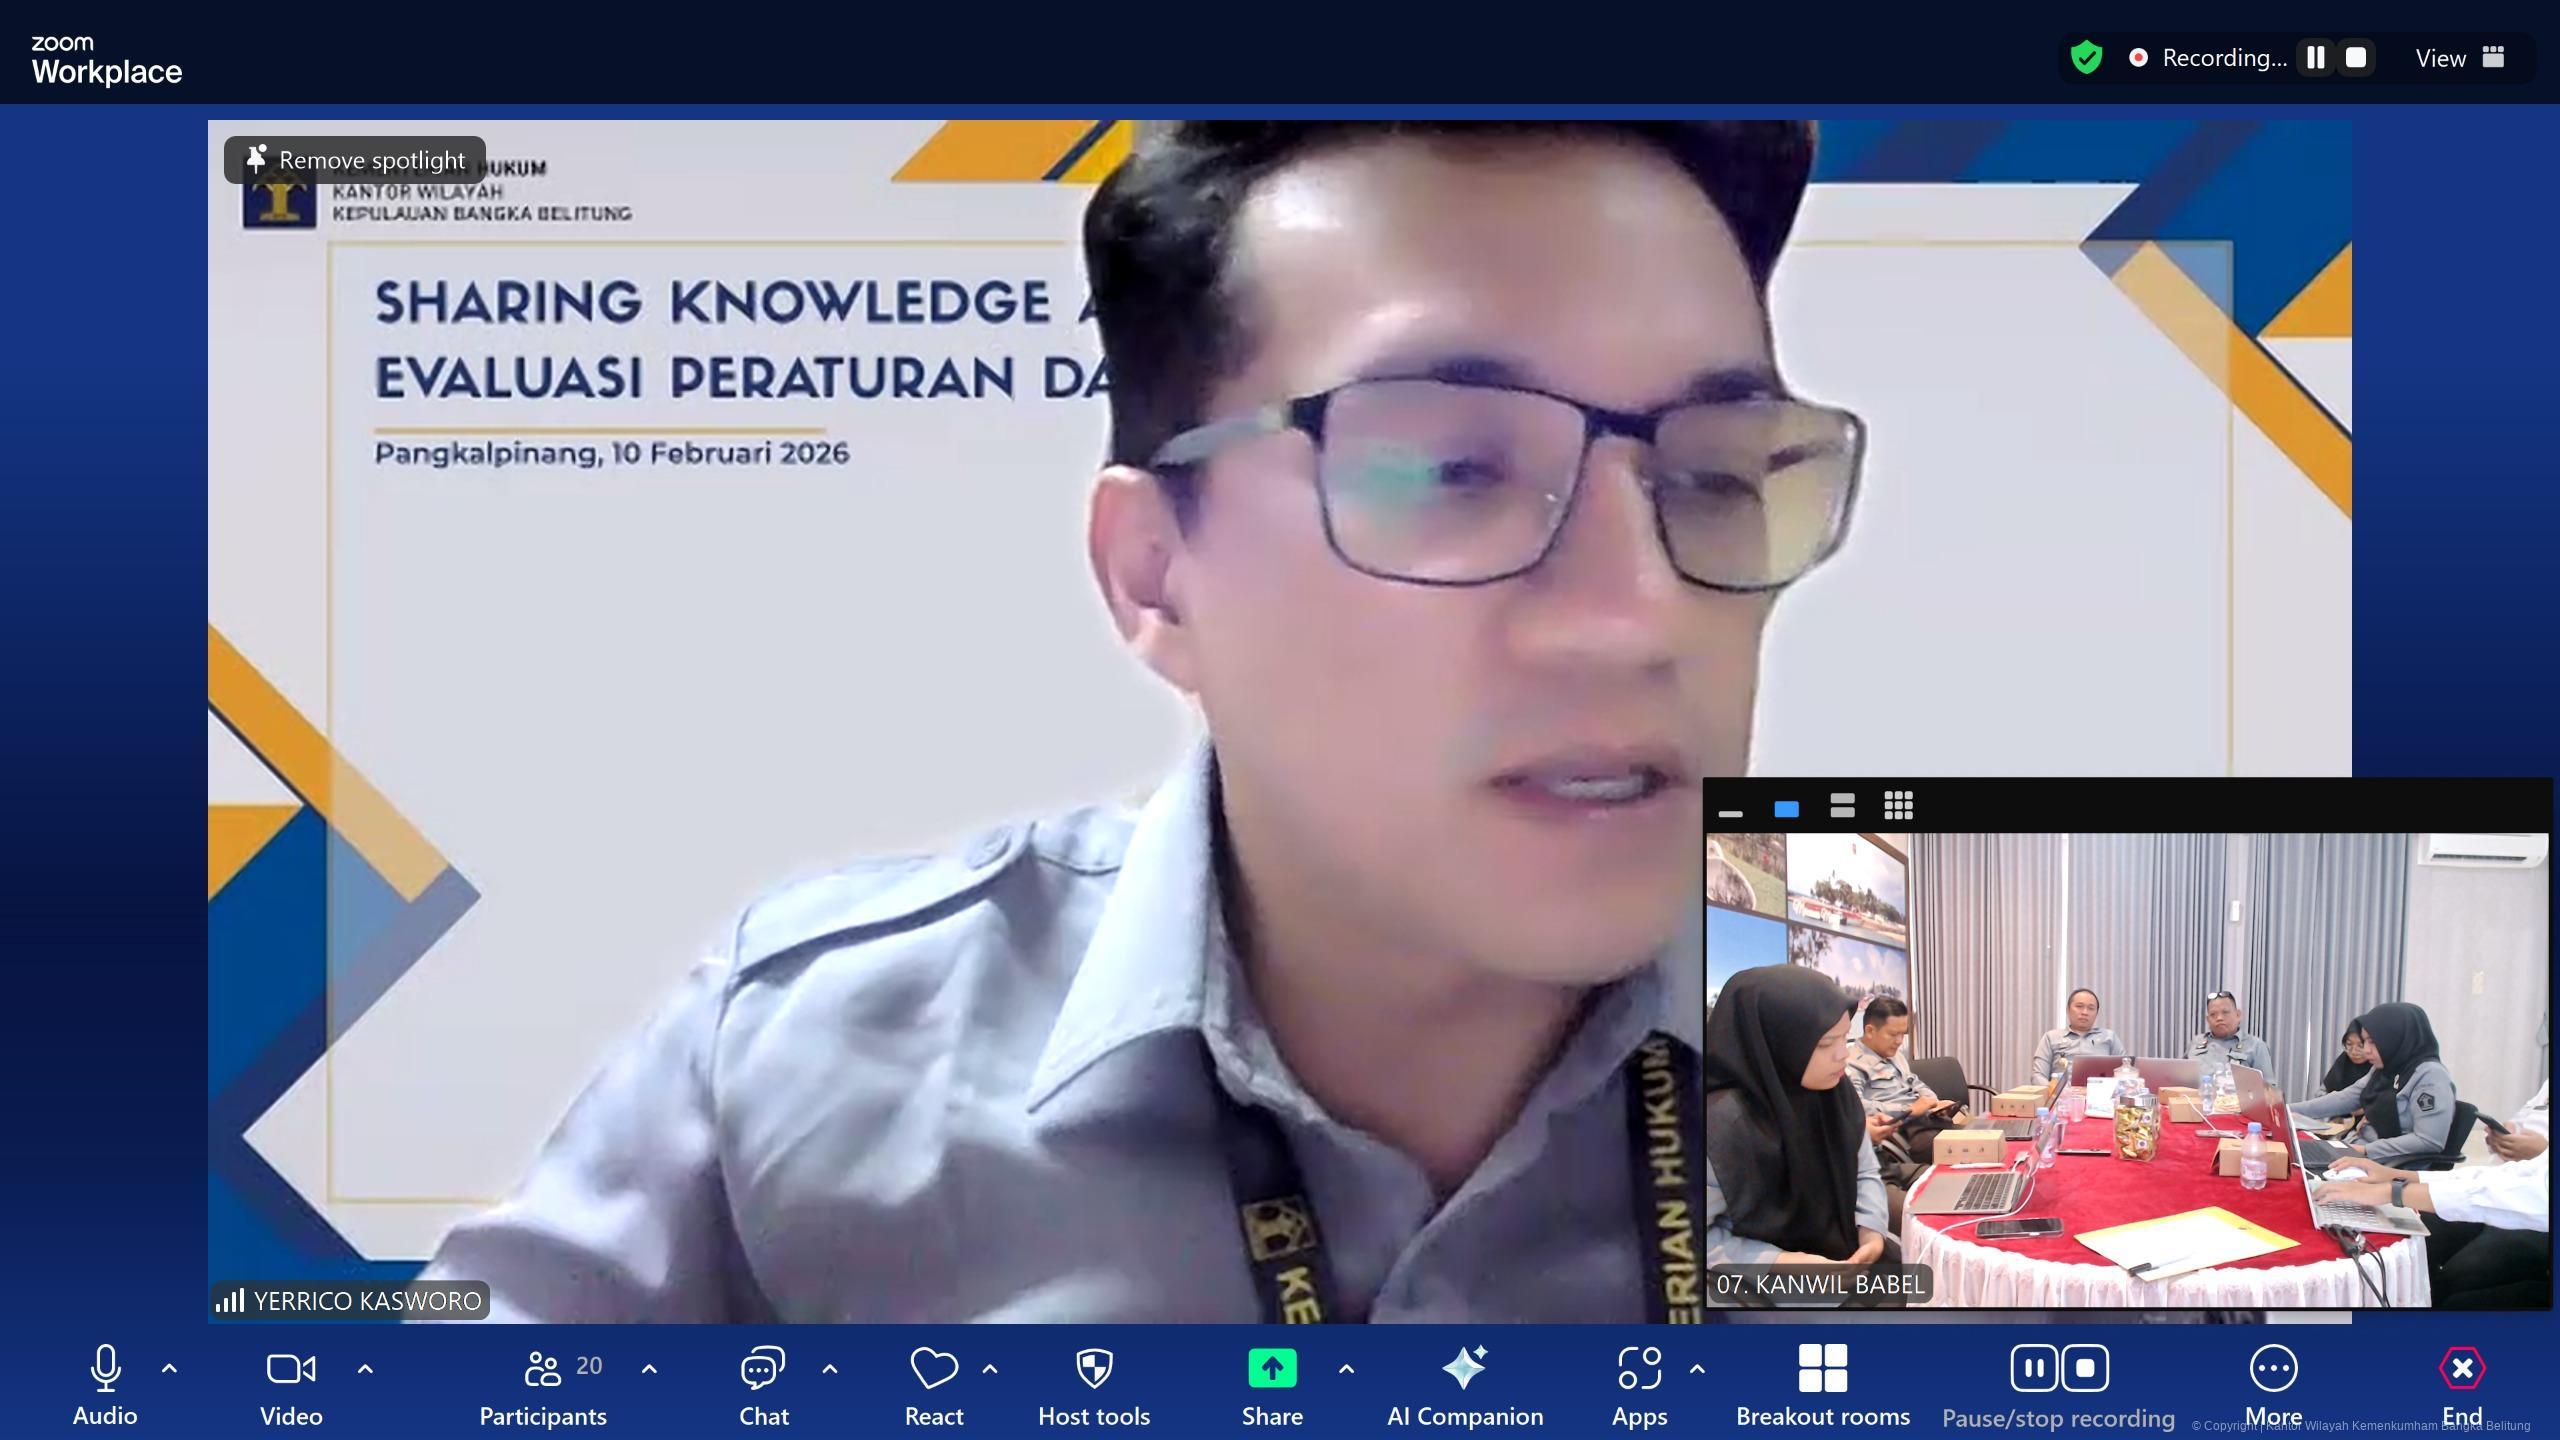Open the View layout menu
Viewport: 2560px width, 1440px height.
[2459, 58]
